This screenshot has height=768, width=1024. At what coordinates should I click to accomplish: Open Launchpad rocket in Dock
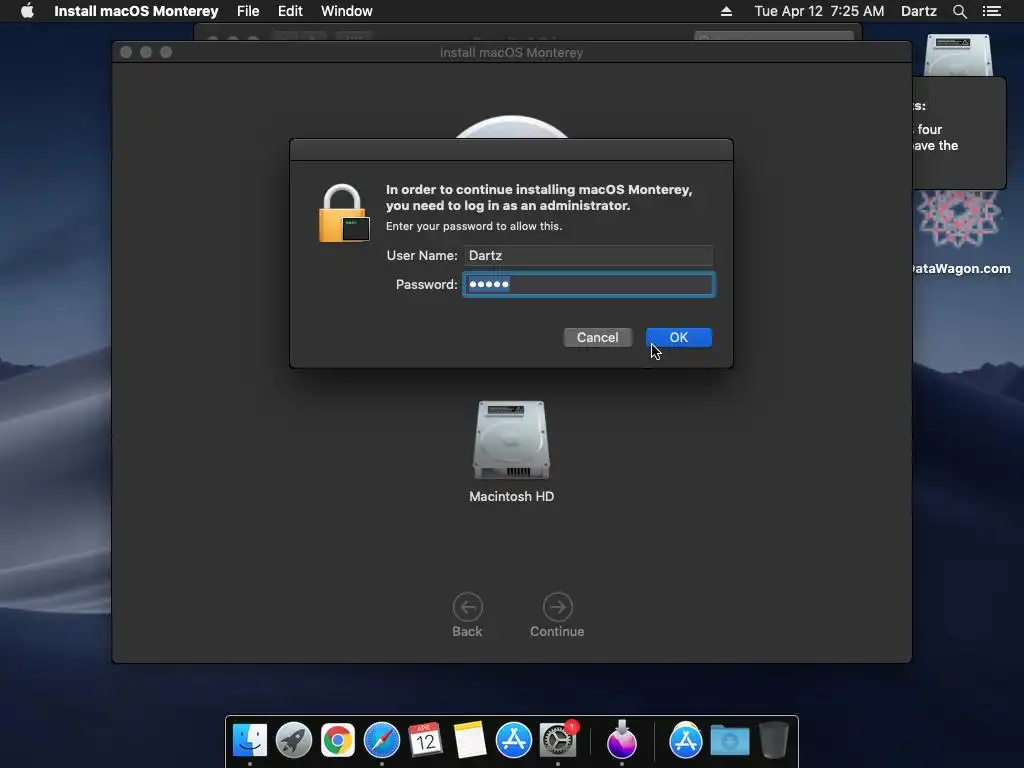pos(294,741)
